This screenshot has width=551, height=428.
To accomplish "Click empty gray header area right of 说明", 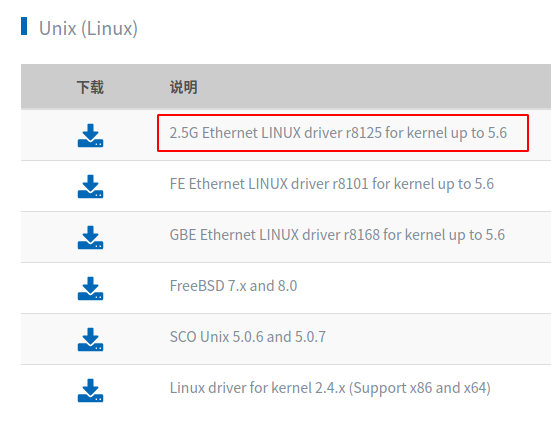I will pos(372,87).
